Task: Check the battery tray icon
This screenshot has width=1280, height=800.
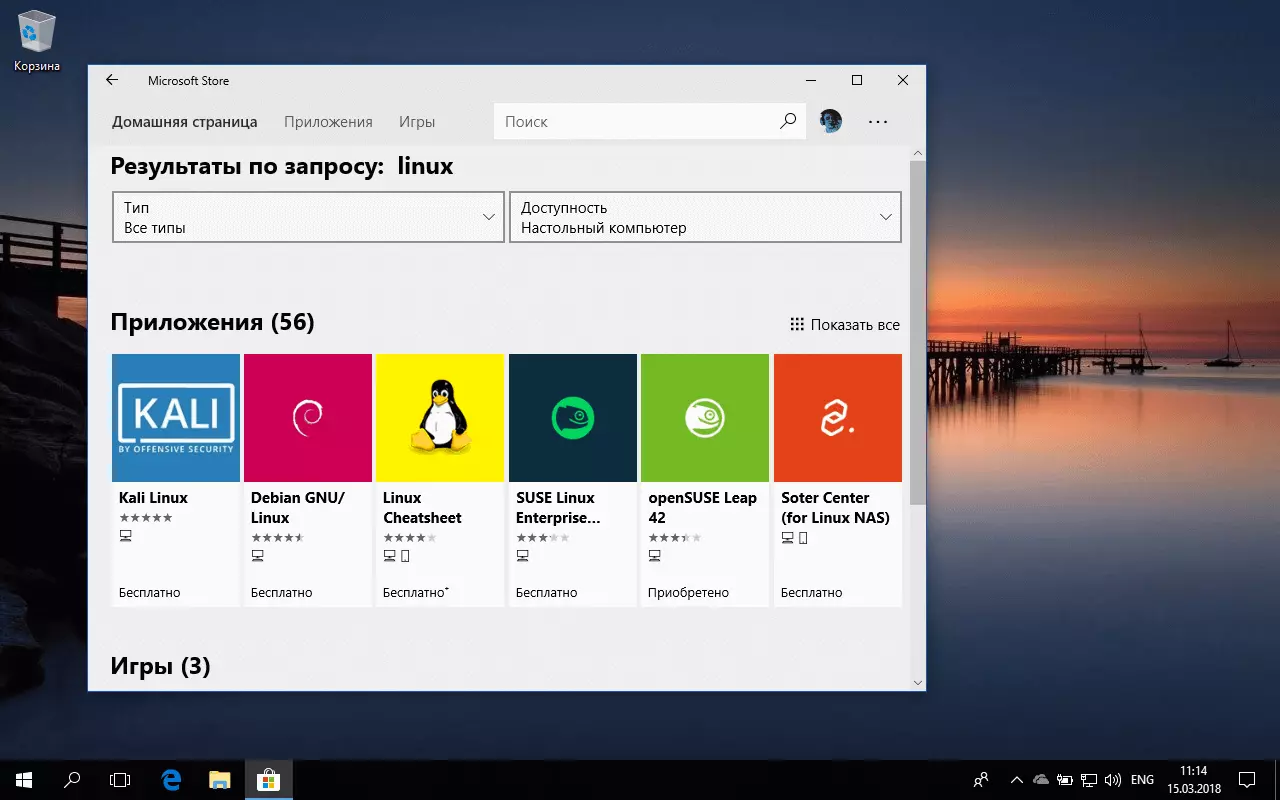Action: click(1064, 779)
